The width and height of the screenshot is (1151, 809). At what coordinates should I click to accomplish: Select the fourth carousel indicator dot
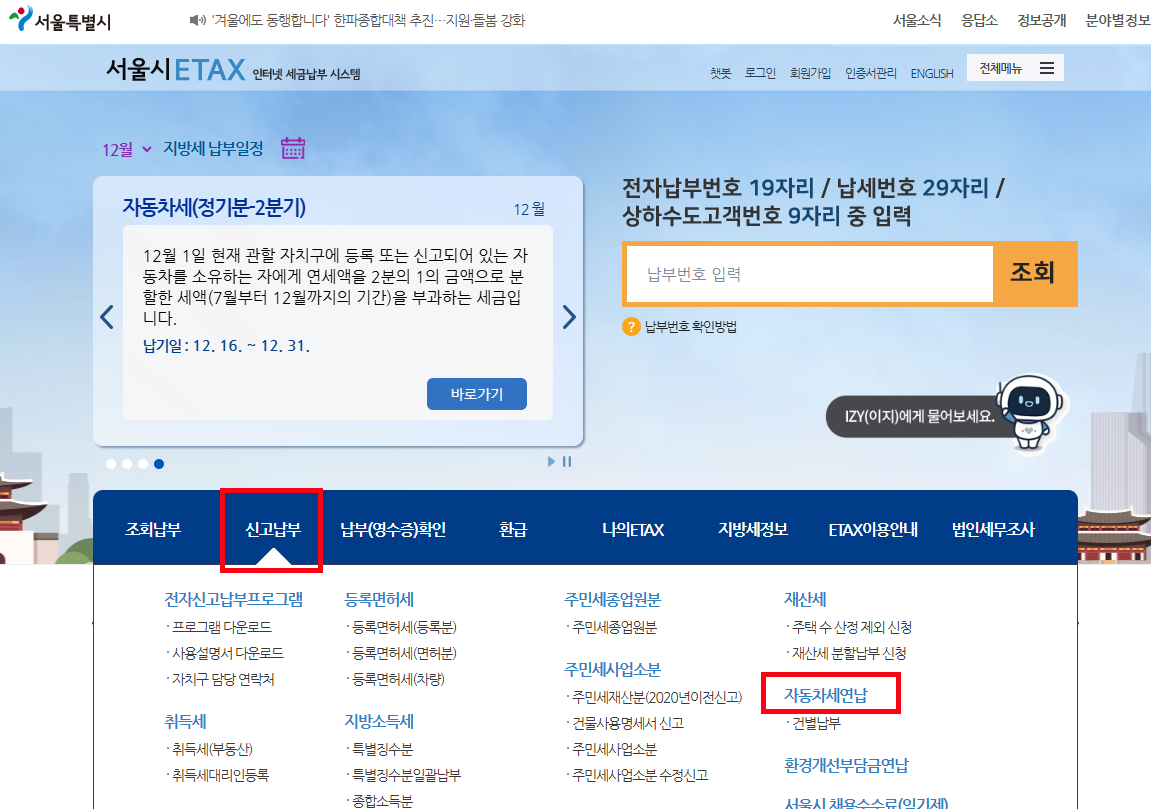[159, 463]
